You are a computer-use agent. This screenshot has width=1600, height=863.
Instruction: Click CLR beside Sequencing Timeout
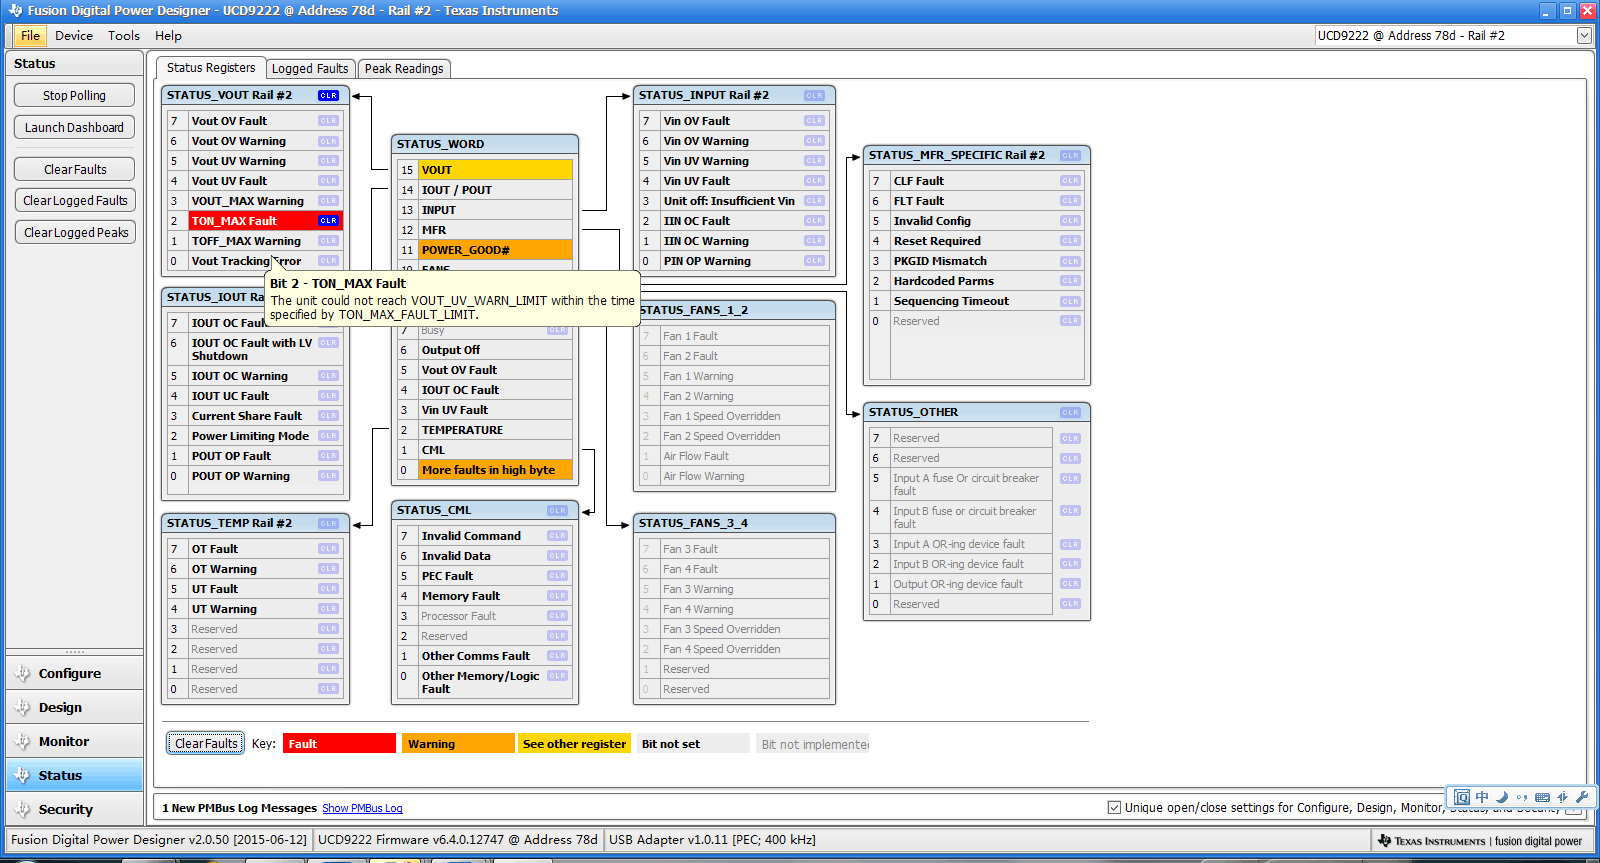click(1070, 301)
